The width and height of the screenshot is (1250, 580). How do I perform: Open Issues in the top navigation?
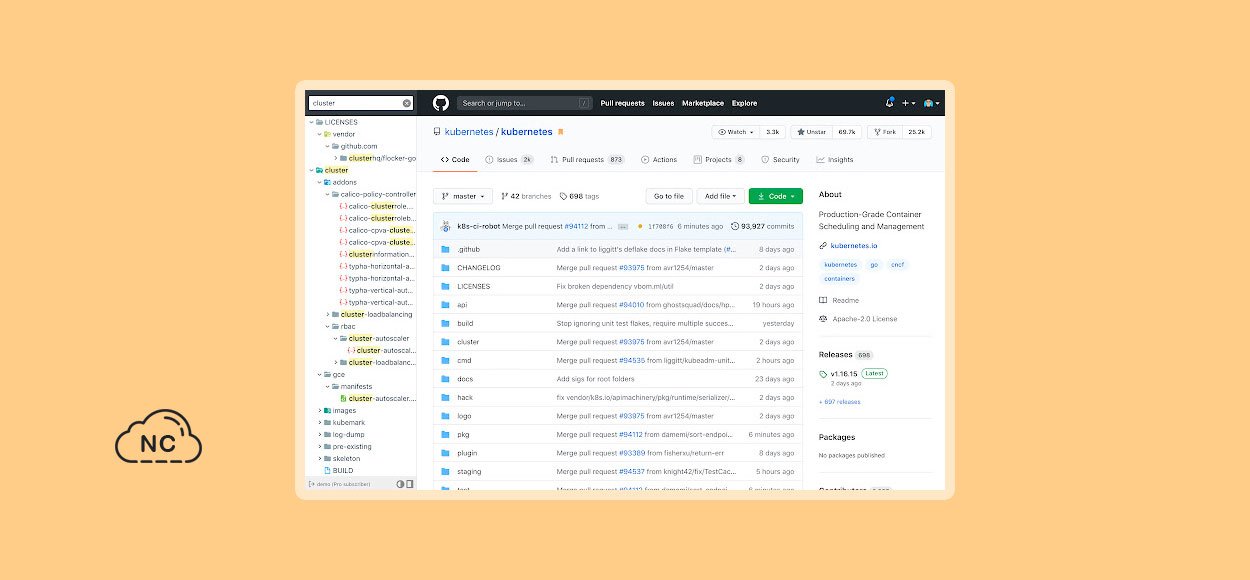pyautogui.click(x=663, y=103)
